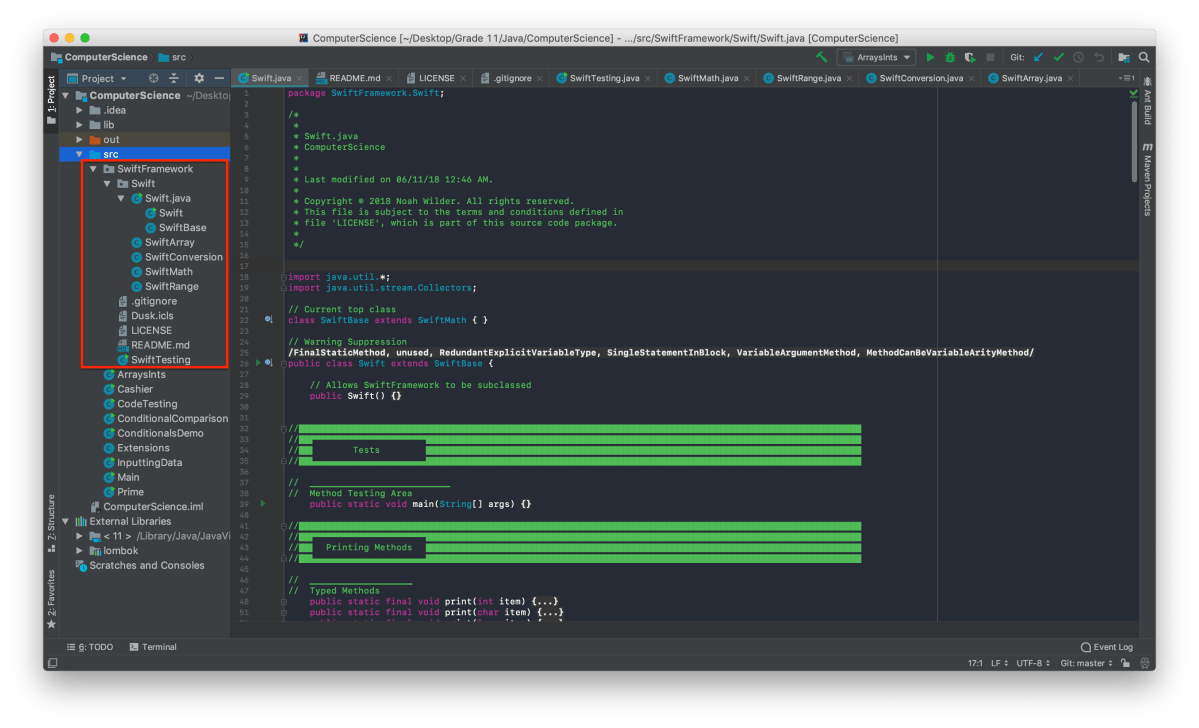Hide the Project panel with minus icon
The image size is (1199, 728).
click(x=219, y=78)
